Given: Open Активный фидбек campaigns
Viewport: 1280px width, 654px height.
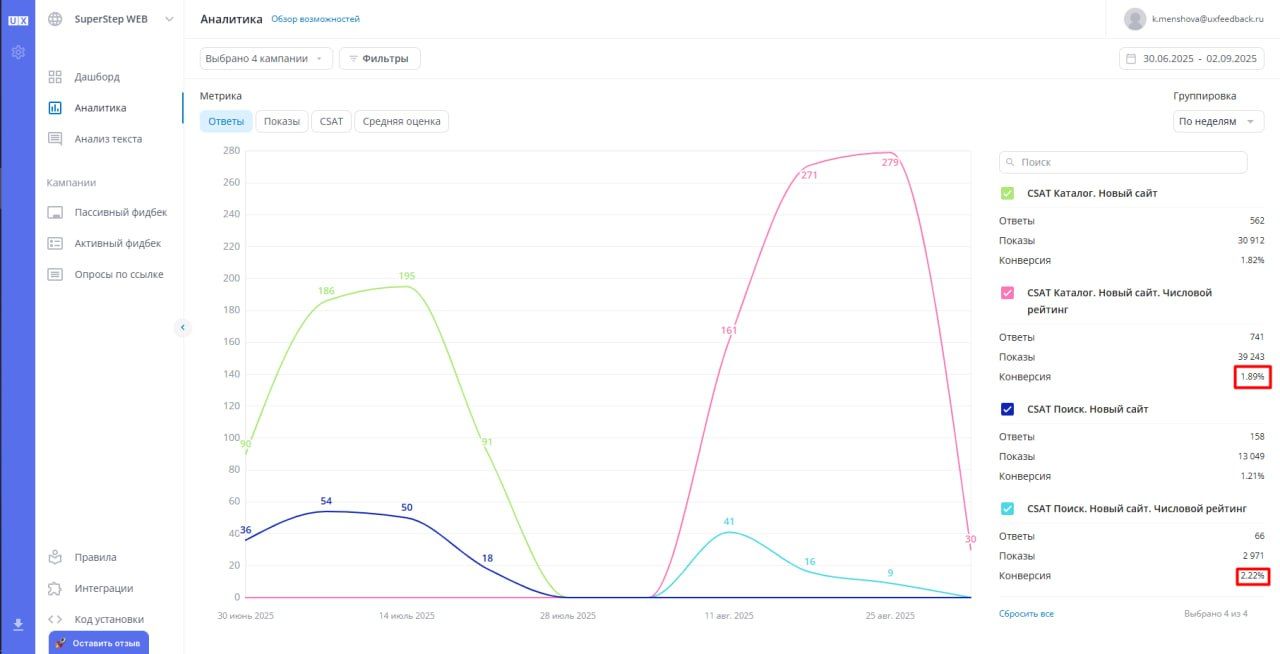Looking at the screenshot, I should [117, 243].
